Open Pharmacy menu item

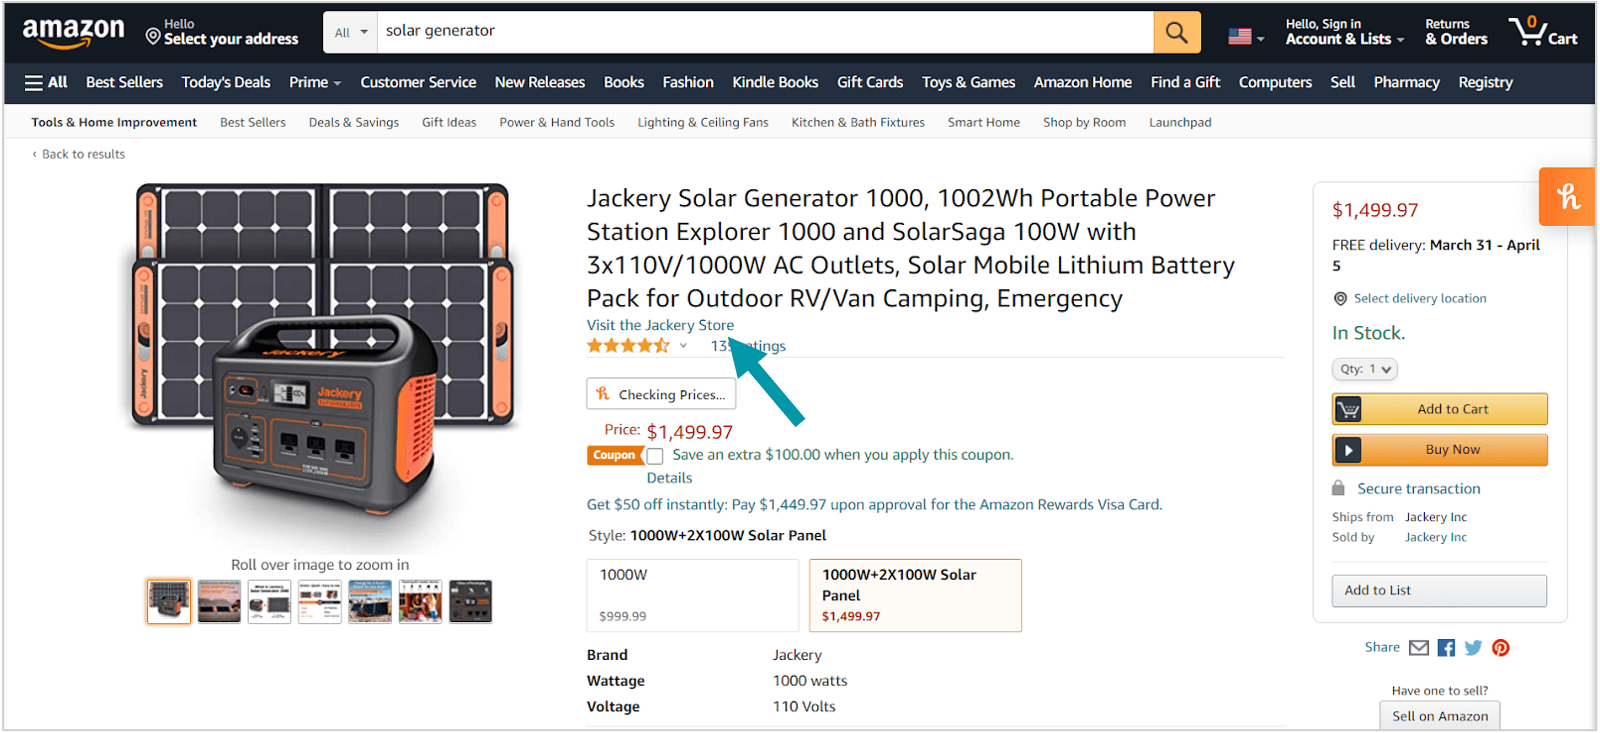pyautogui.click(x=1406, y=82)
